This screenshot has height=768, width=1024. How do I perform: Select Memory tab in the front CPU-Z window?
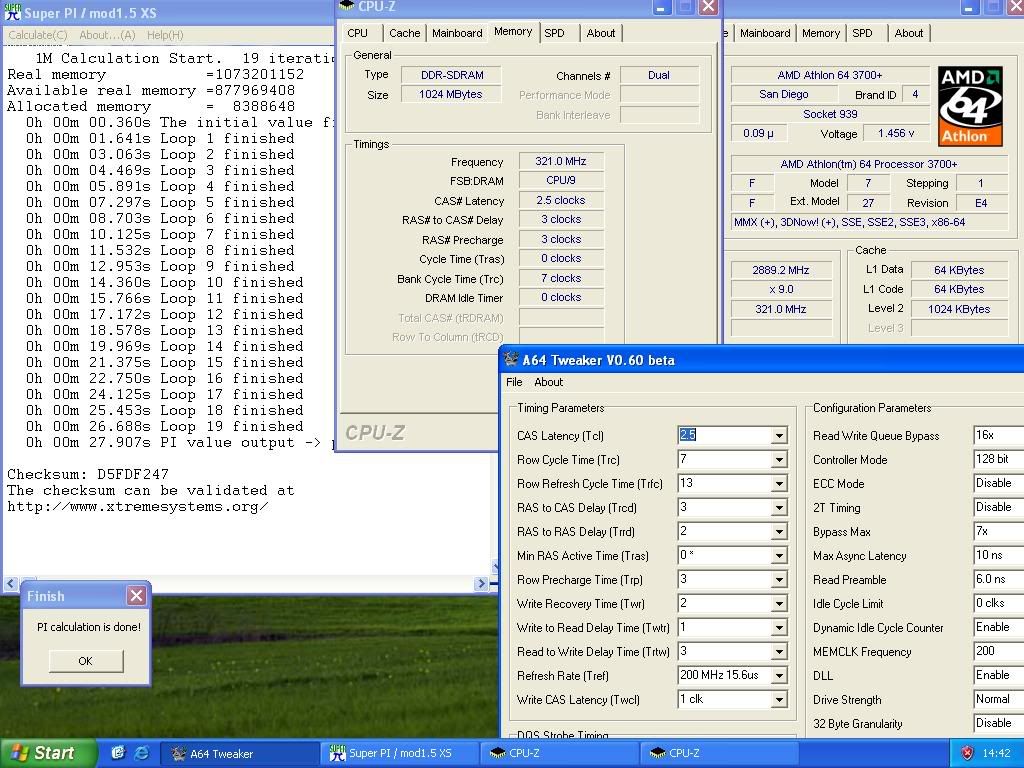[x=513, y=31]
